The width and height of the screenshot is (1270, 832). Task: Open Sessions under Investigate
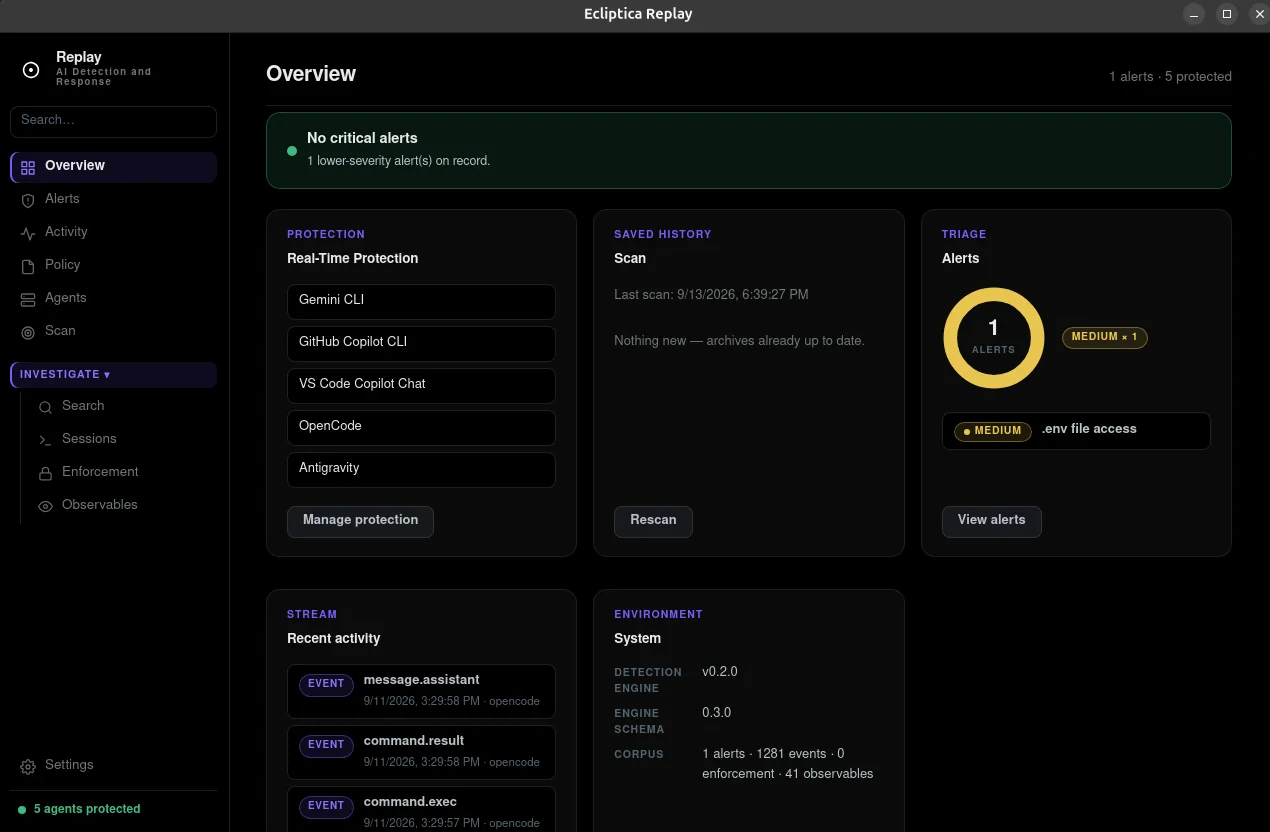tap(122, 439)
